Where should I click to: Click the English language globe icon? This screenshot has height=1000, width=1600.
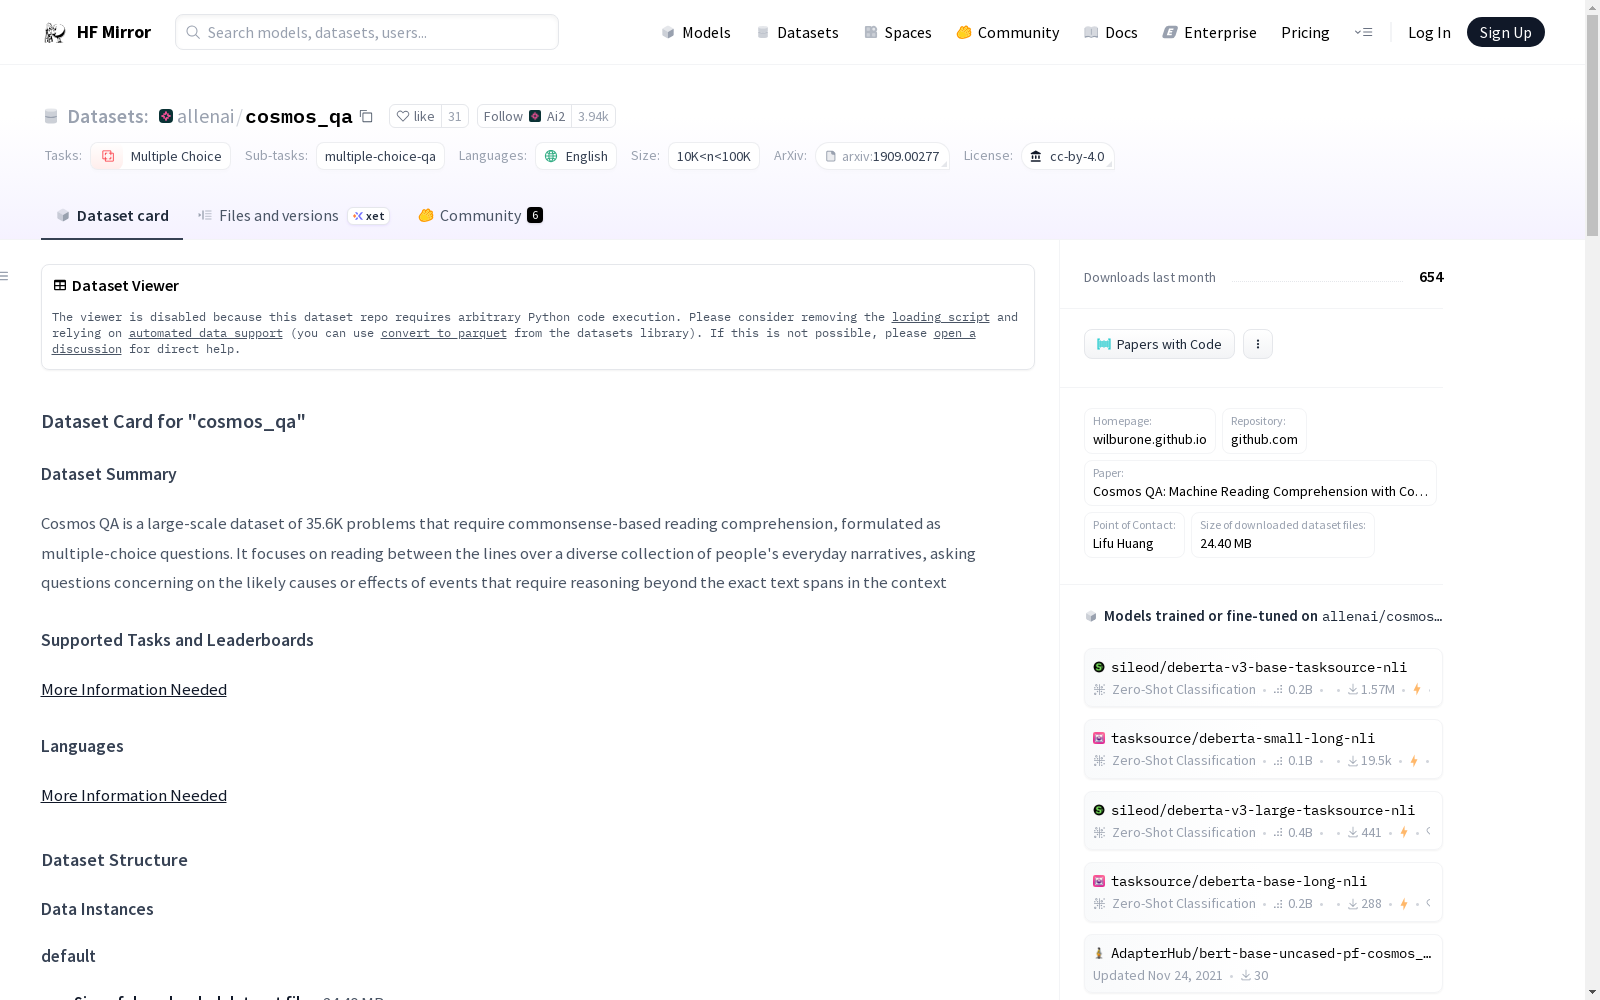point(551,156)
